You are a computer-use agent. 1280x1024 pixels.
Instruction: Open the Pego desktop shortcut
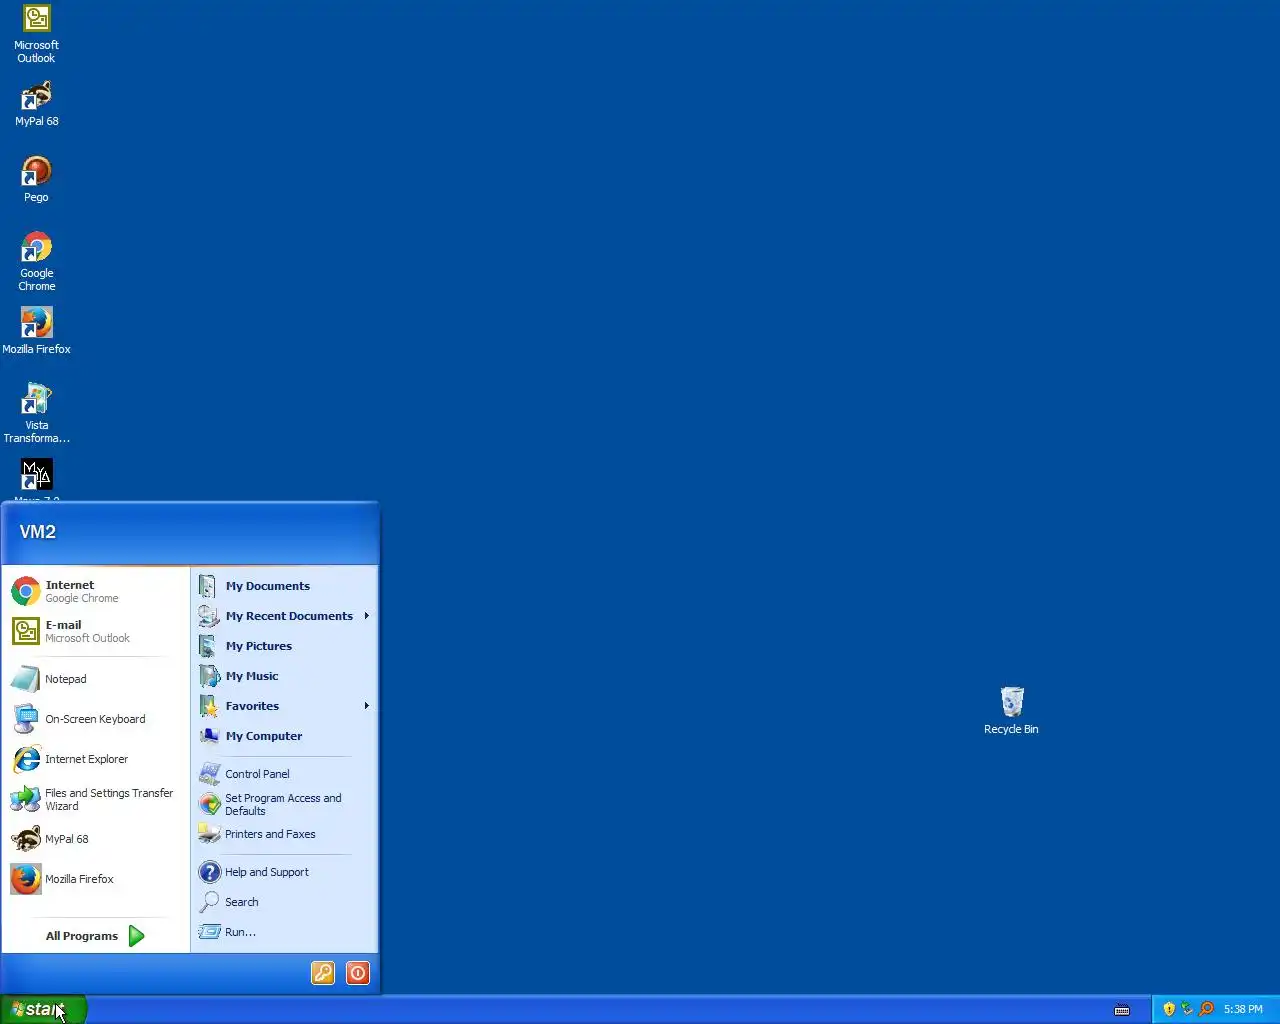[36, 180]
